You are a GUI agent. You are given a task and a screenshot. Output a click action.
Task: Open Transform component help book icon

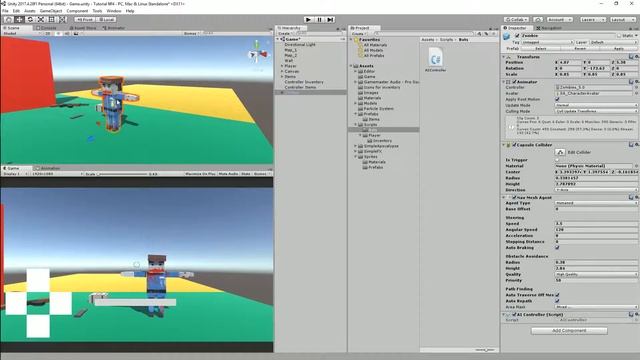pyautogui.click(x=631, y=57)
